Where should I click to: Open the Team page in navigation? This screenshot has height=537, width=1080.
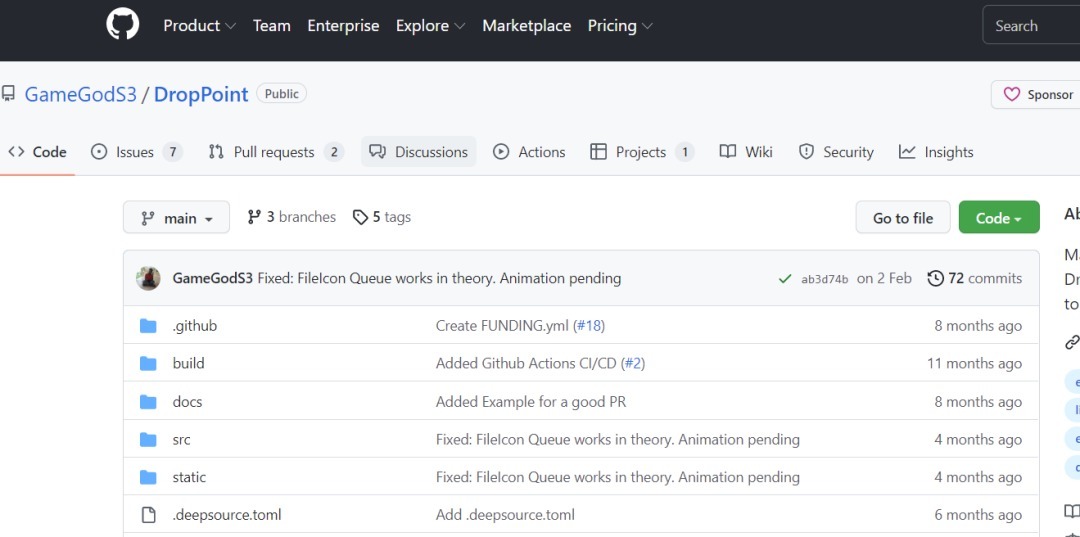click(x=271, y=26)
